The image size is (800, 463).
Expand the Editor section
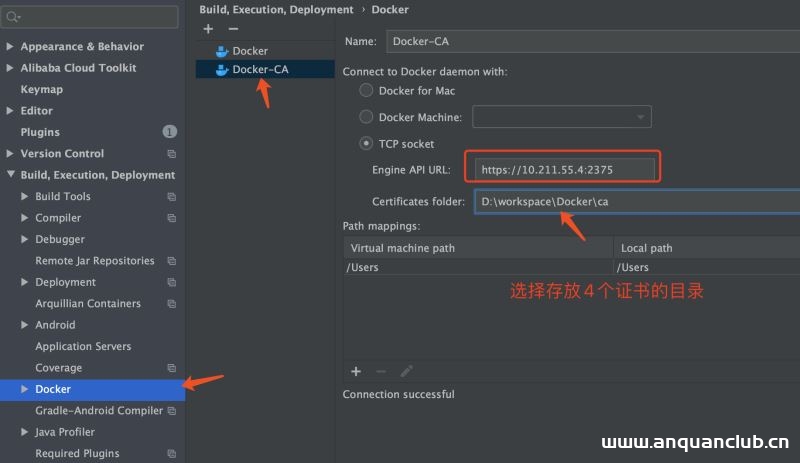(x=10, y=110)
